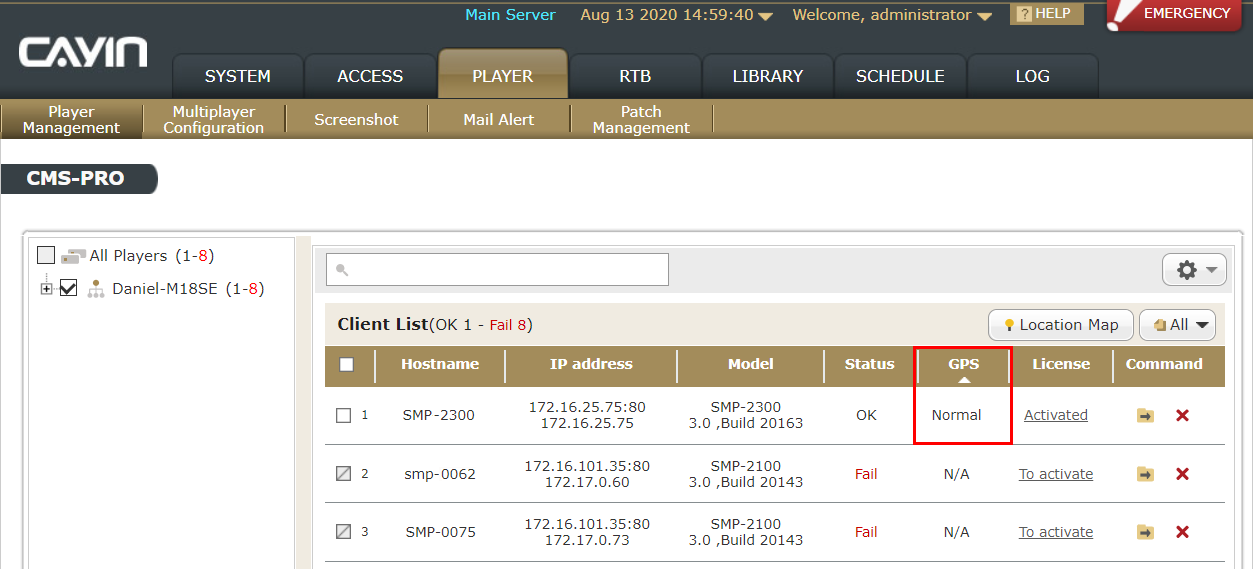This screenshot has height=569, width=1253.
Task: Check the smp-0062 row checkbox
Action: point(344,474)
